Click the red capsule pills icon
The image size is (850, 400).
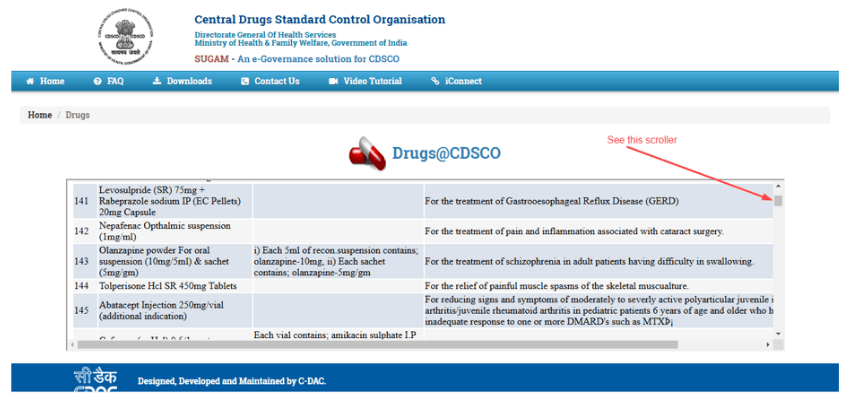368,153
